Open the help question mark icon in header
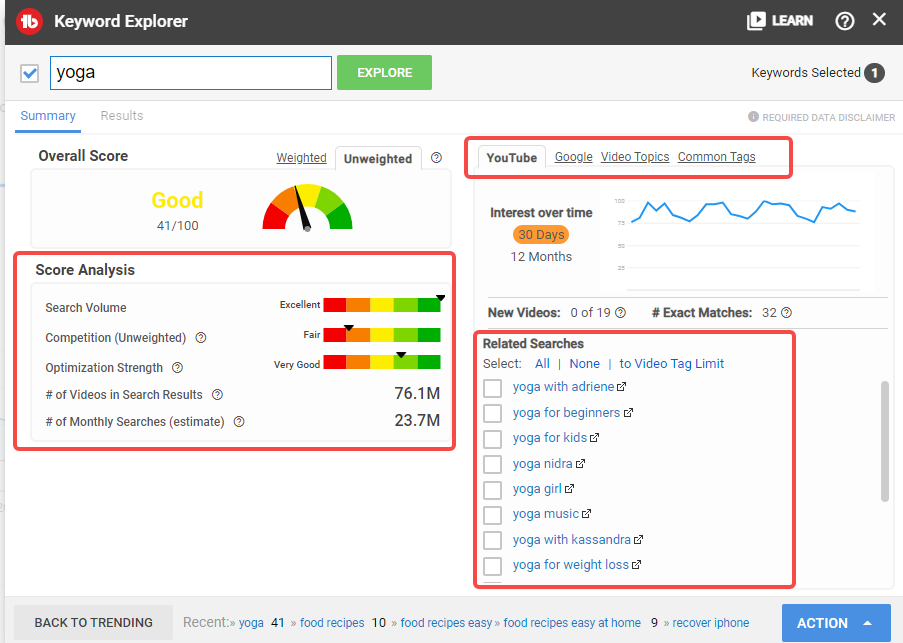Screen dimensions: 903x643 pyautogui.click(x=844, y=21)
